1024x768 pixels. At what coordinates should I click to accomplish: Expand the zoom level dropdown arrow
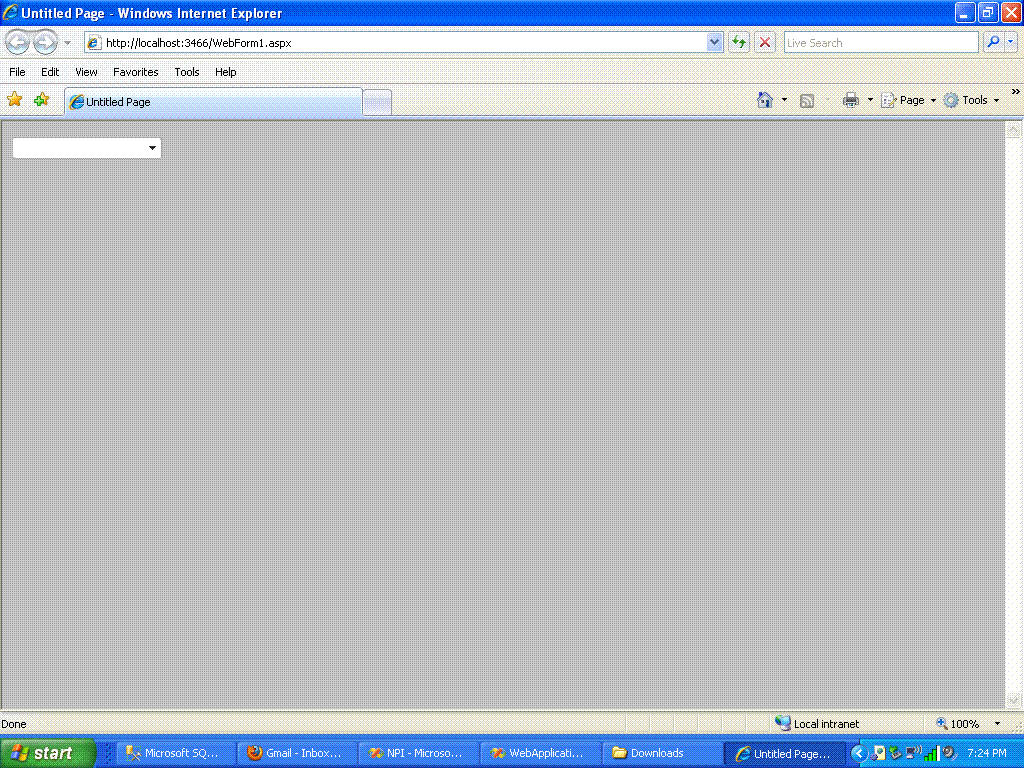coord(997,724)
